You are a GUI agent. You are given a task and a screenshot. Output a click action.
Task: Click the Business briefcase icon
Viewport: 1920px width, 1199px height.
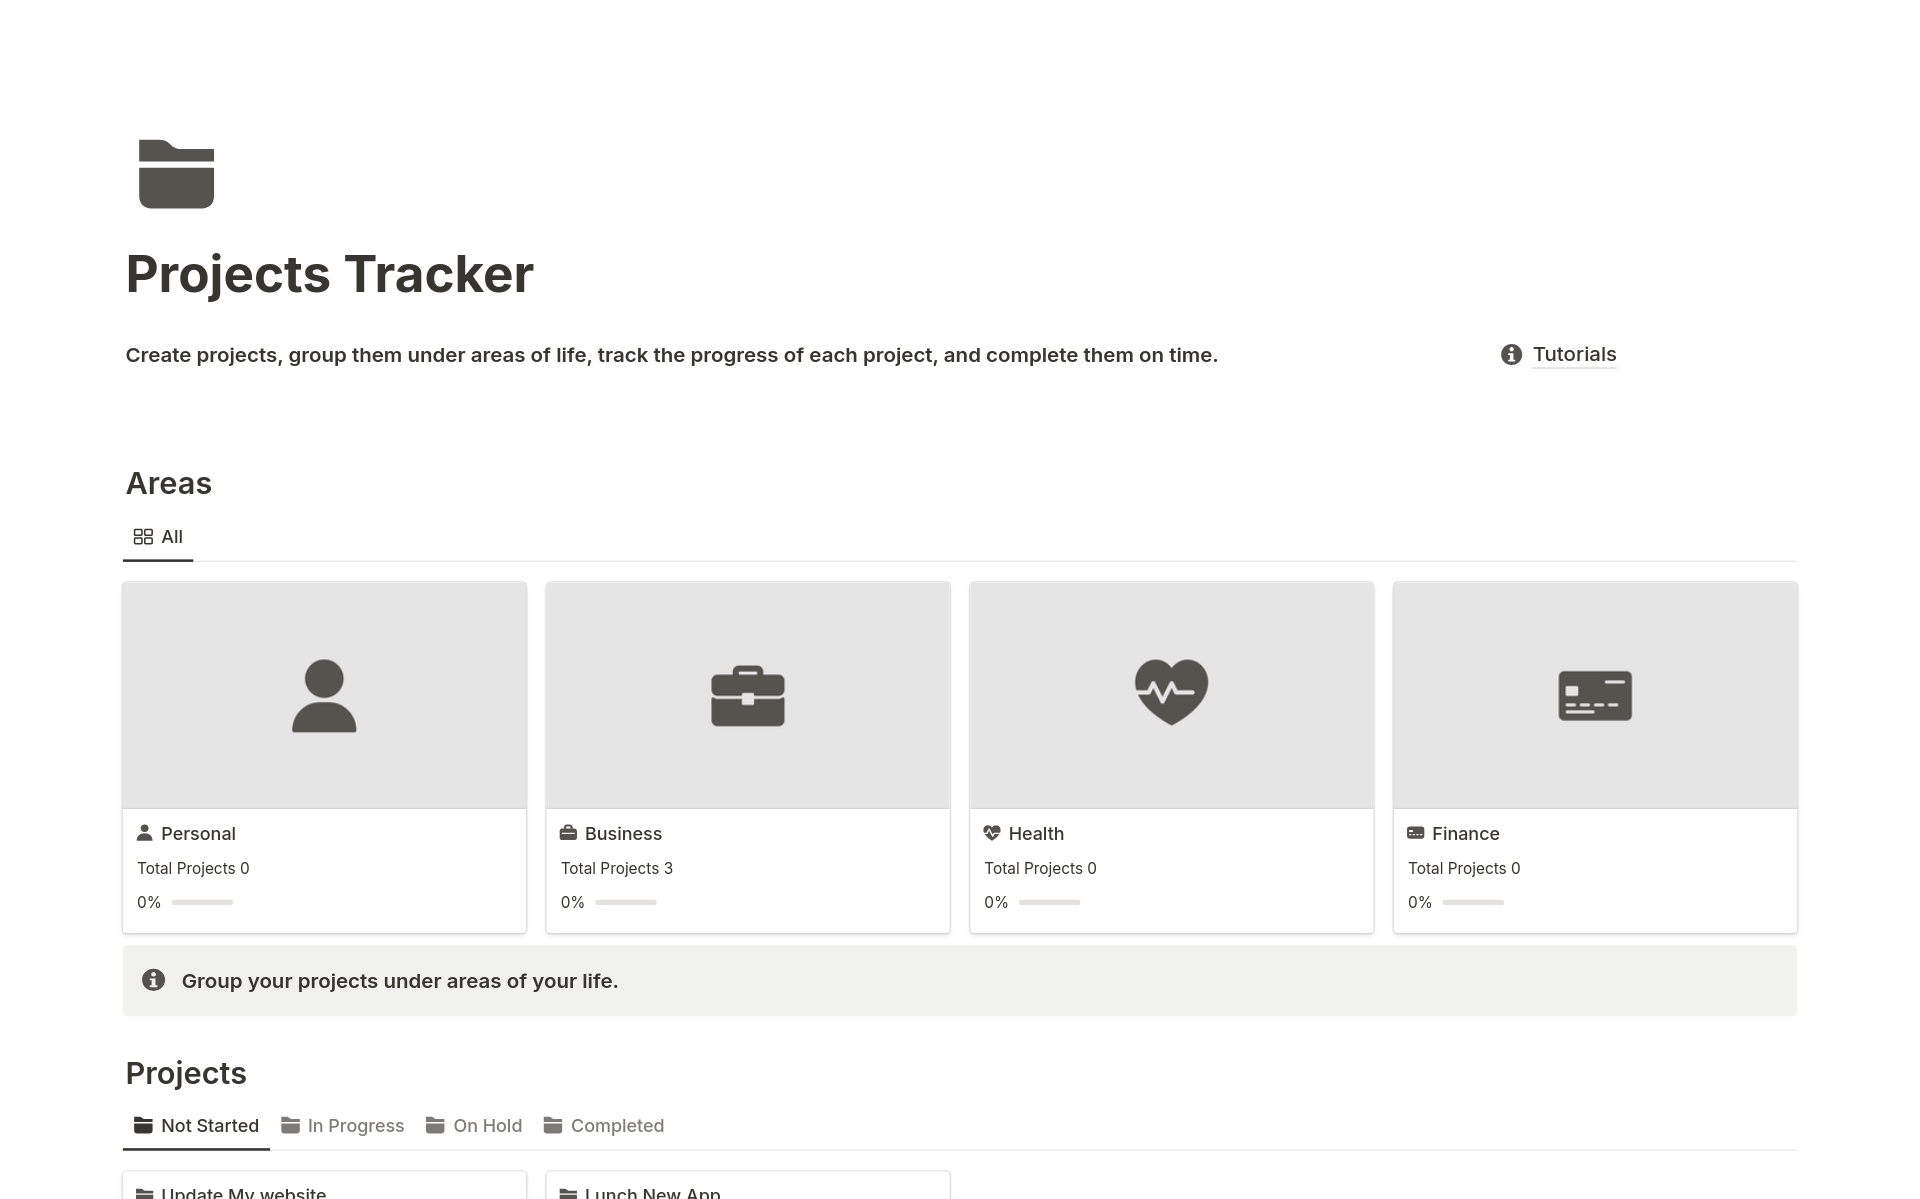(747, 691)
